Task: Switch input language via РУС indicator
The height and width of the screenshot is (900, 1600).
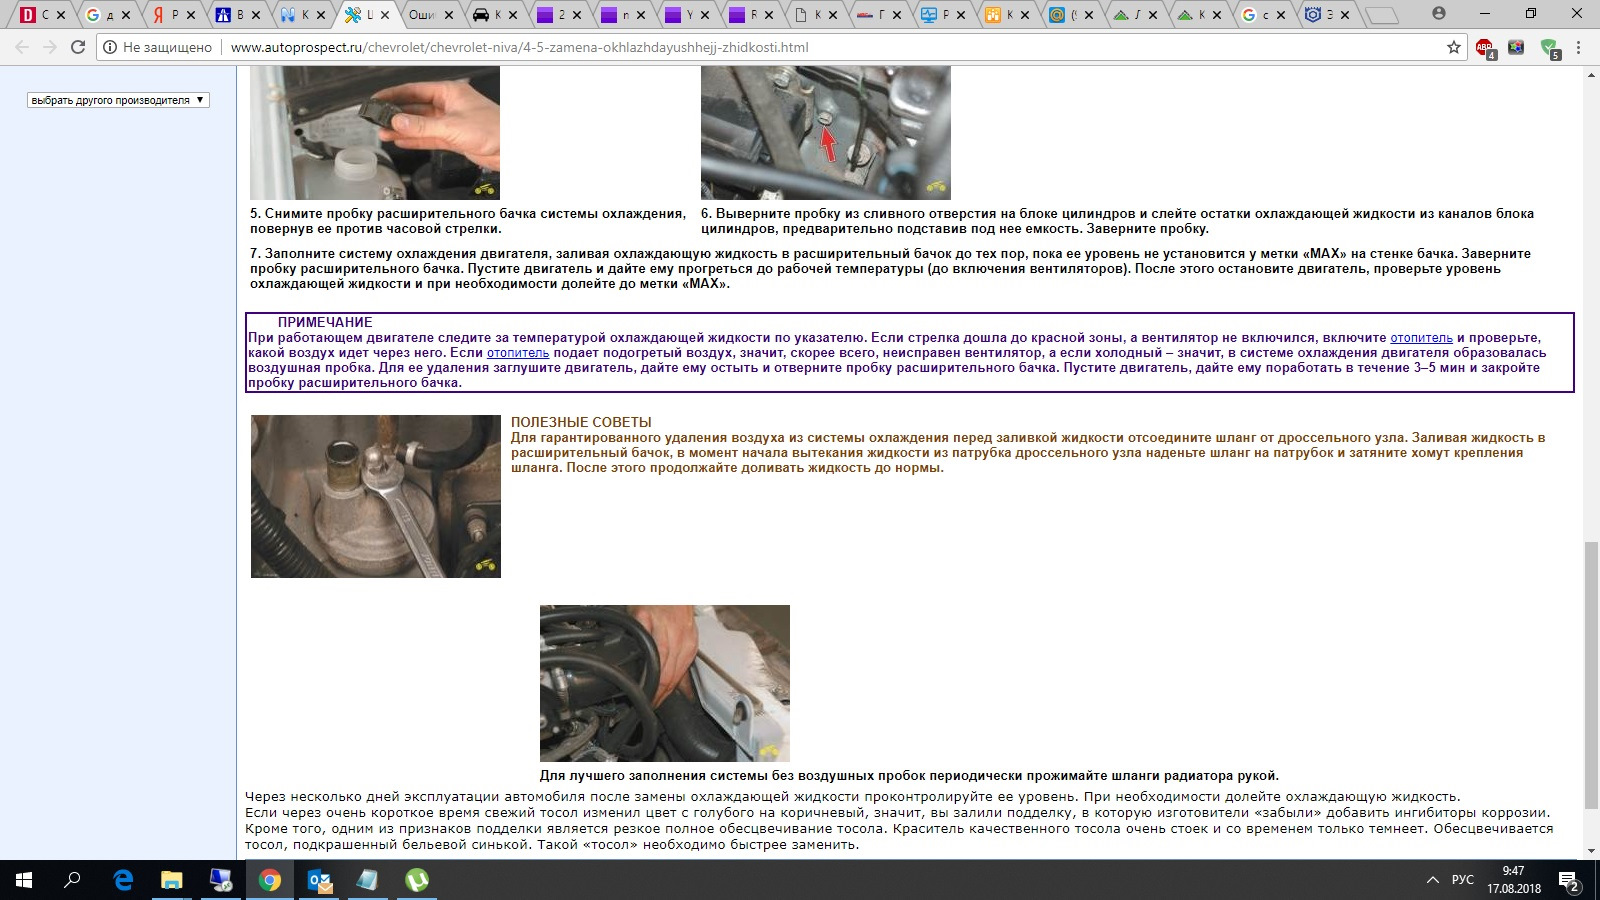Action: (x=1462, y=880)
